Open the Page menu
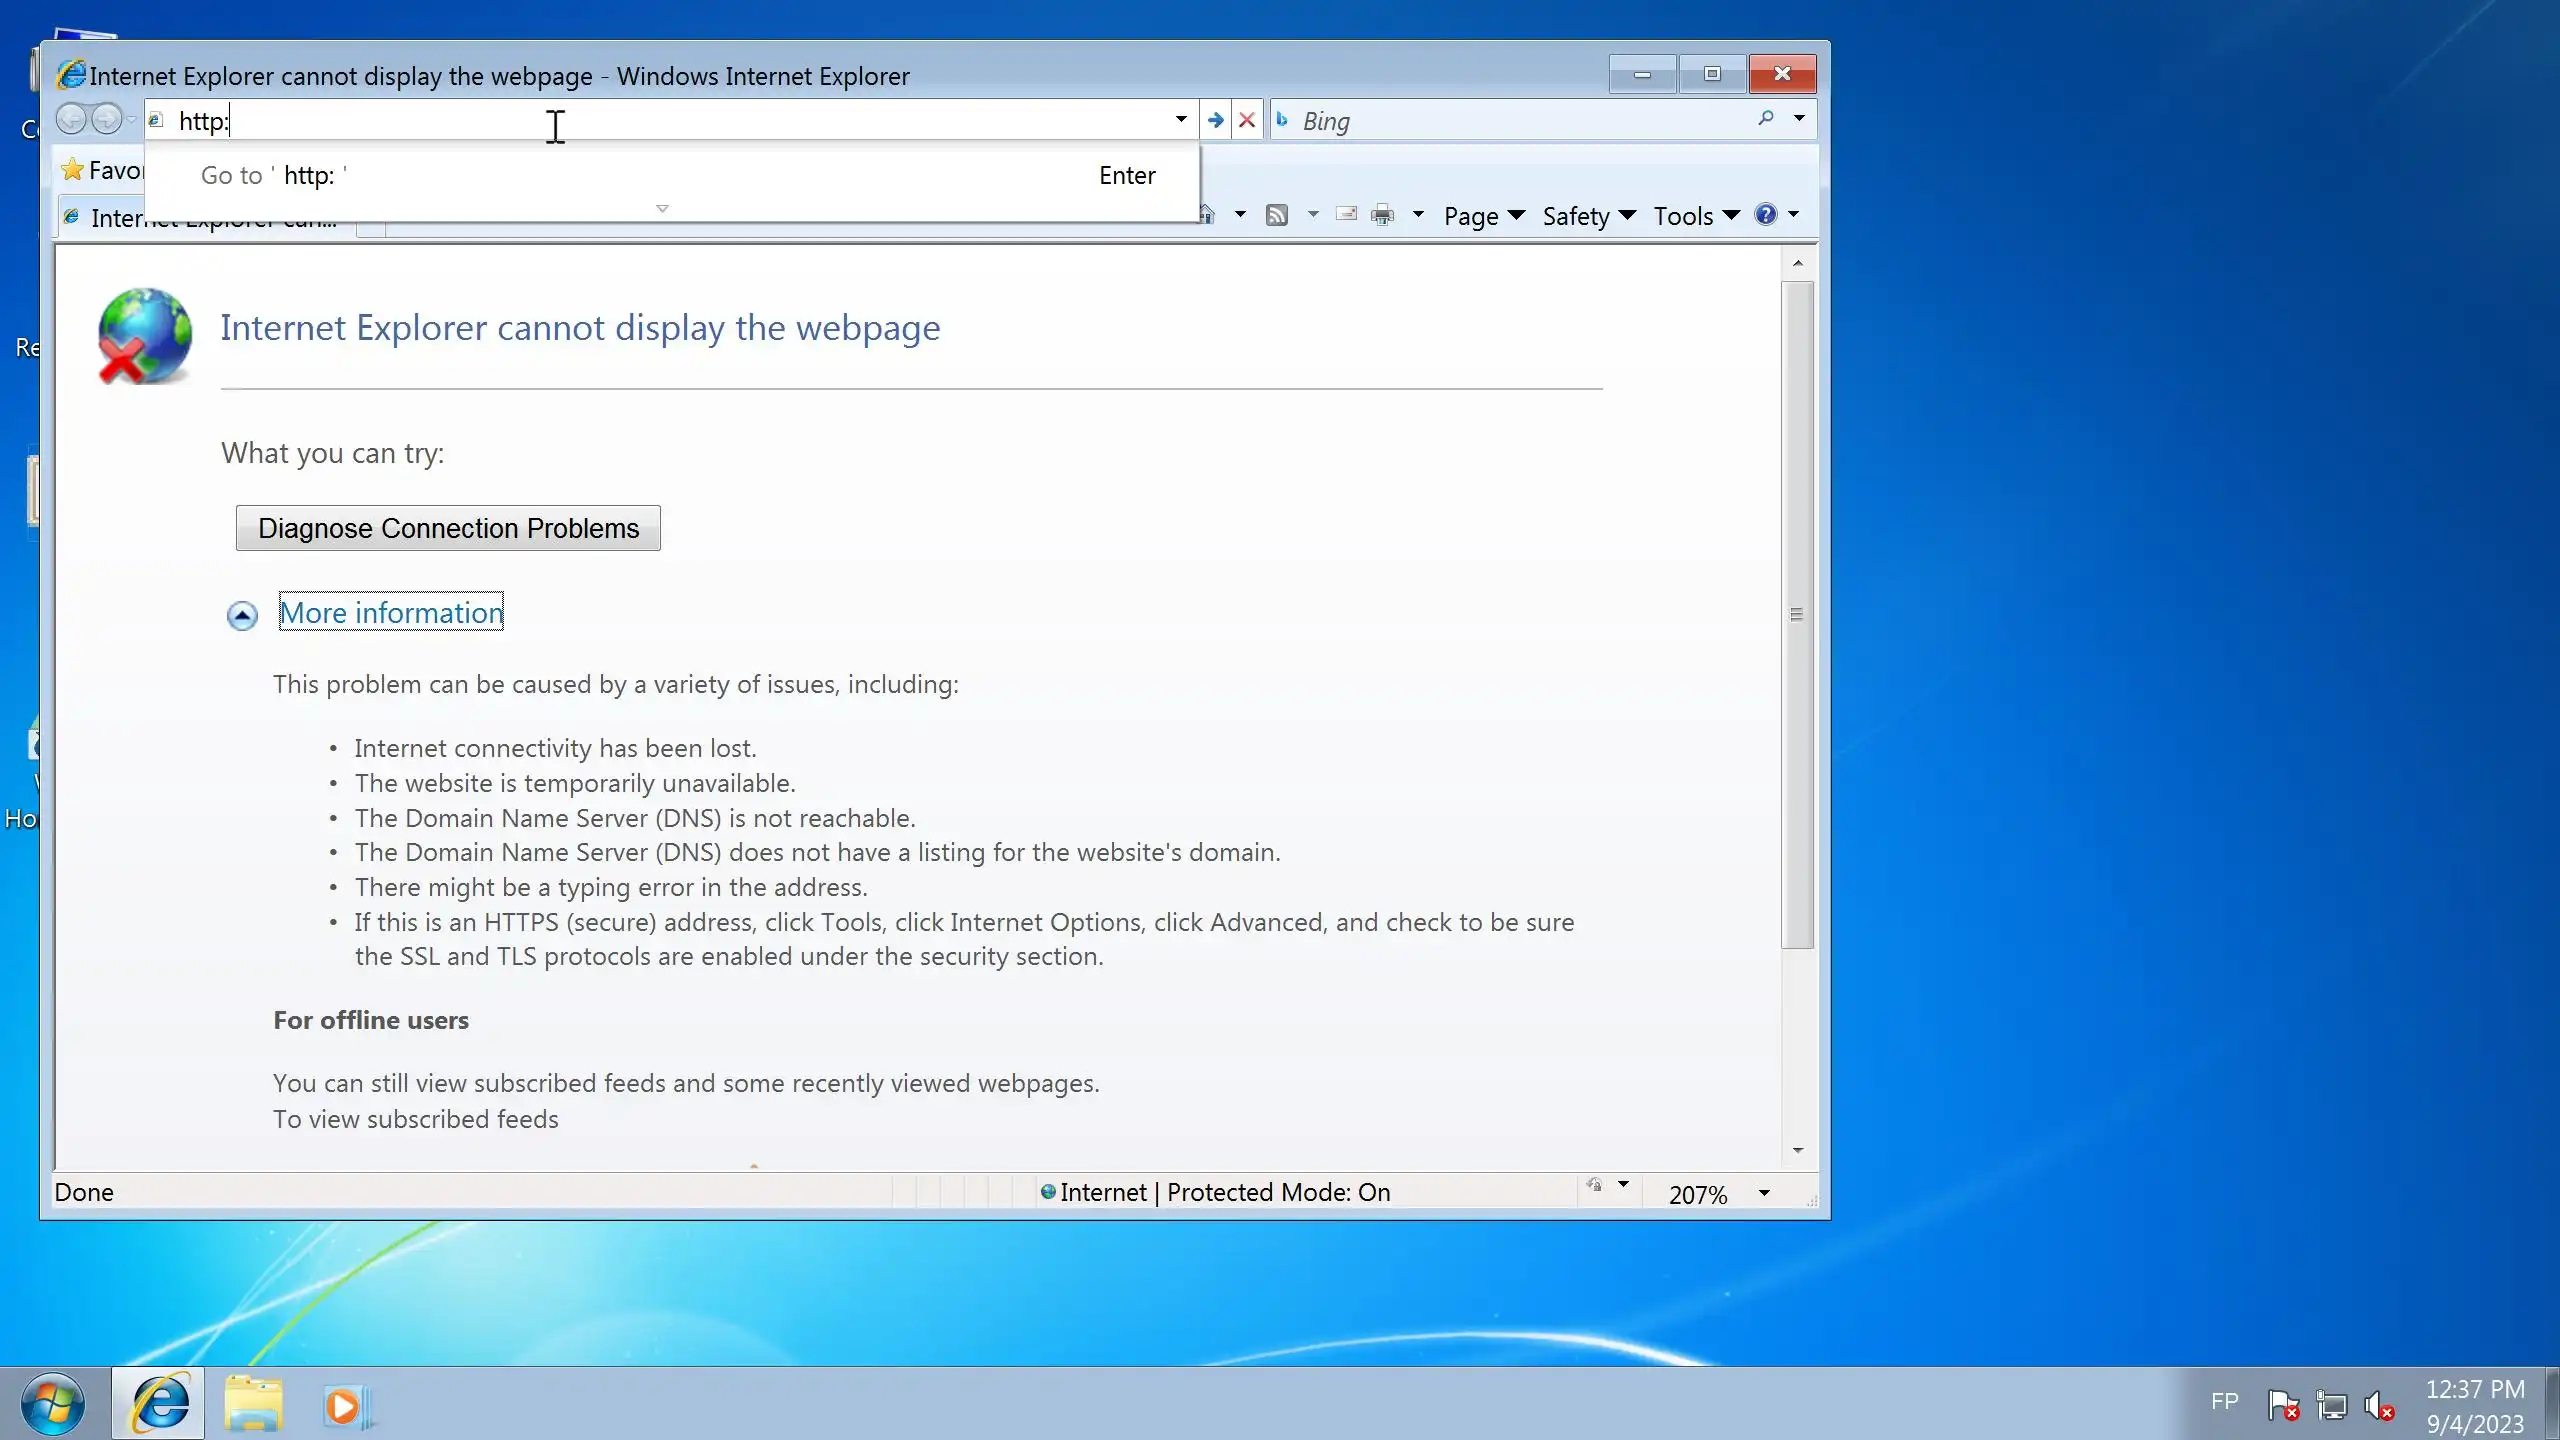 pos(1483,216)
